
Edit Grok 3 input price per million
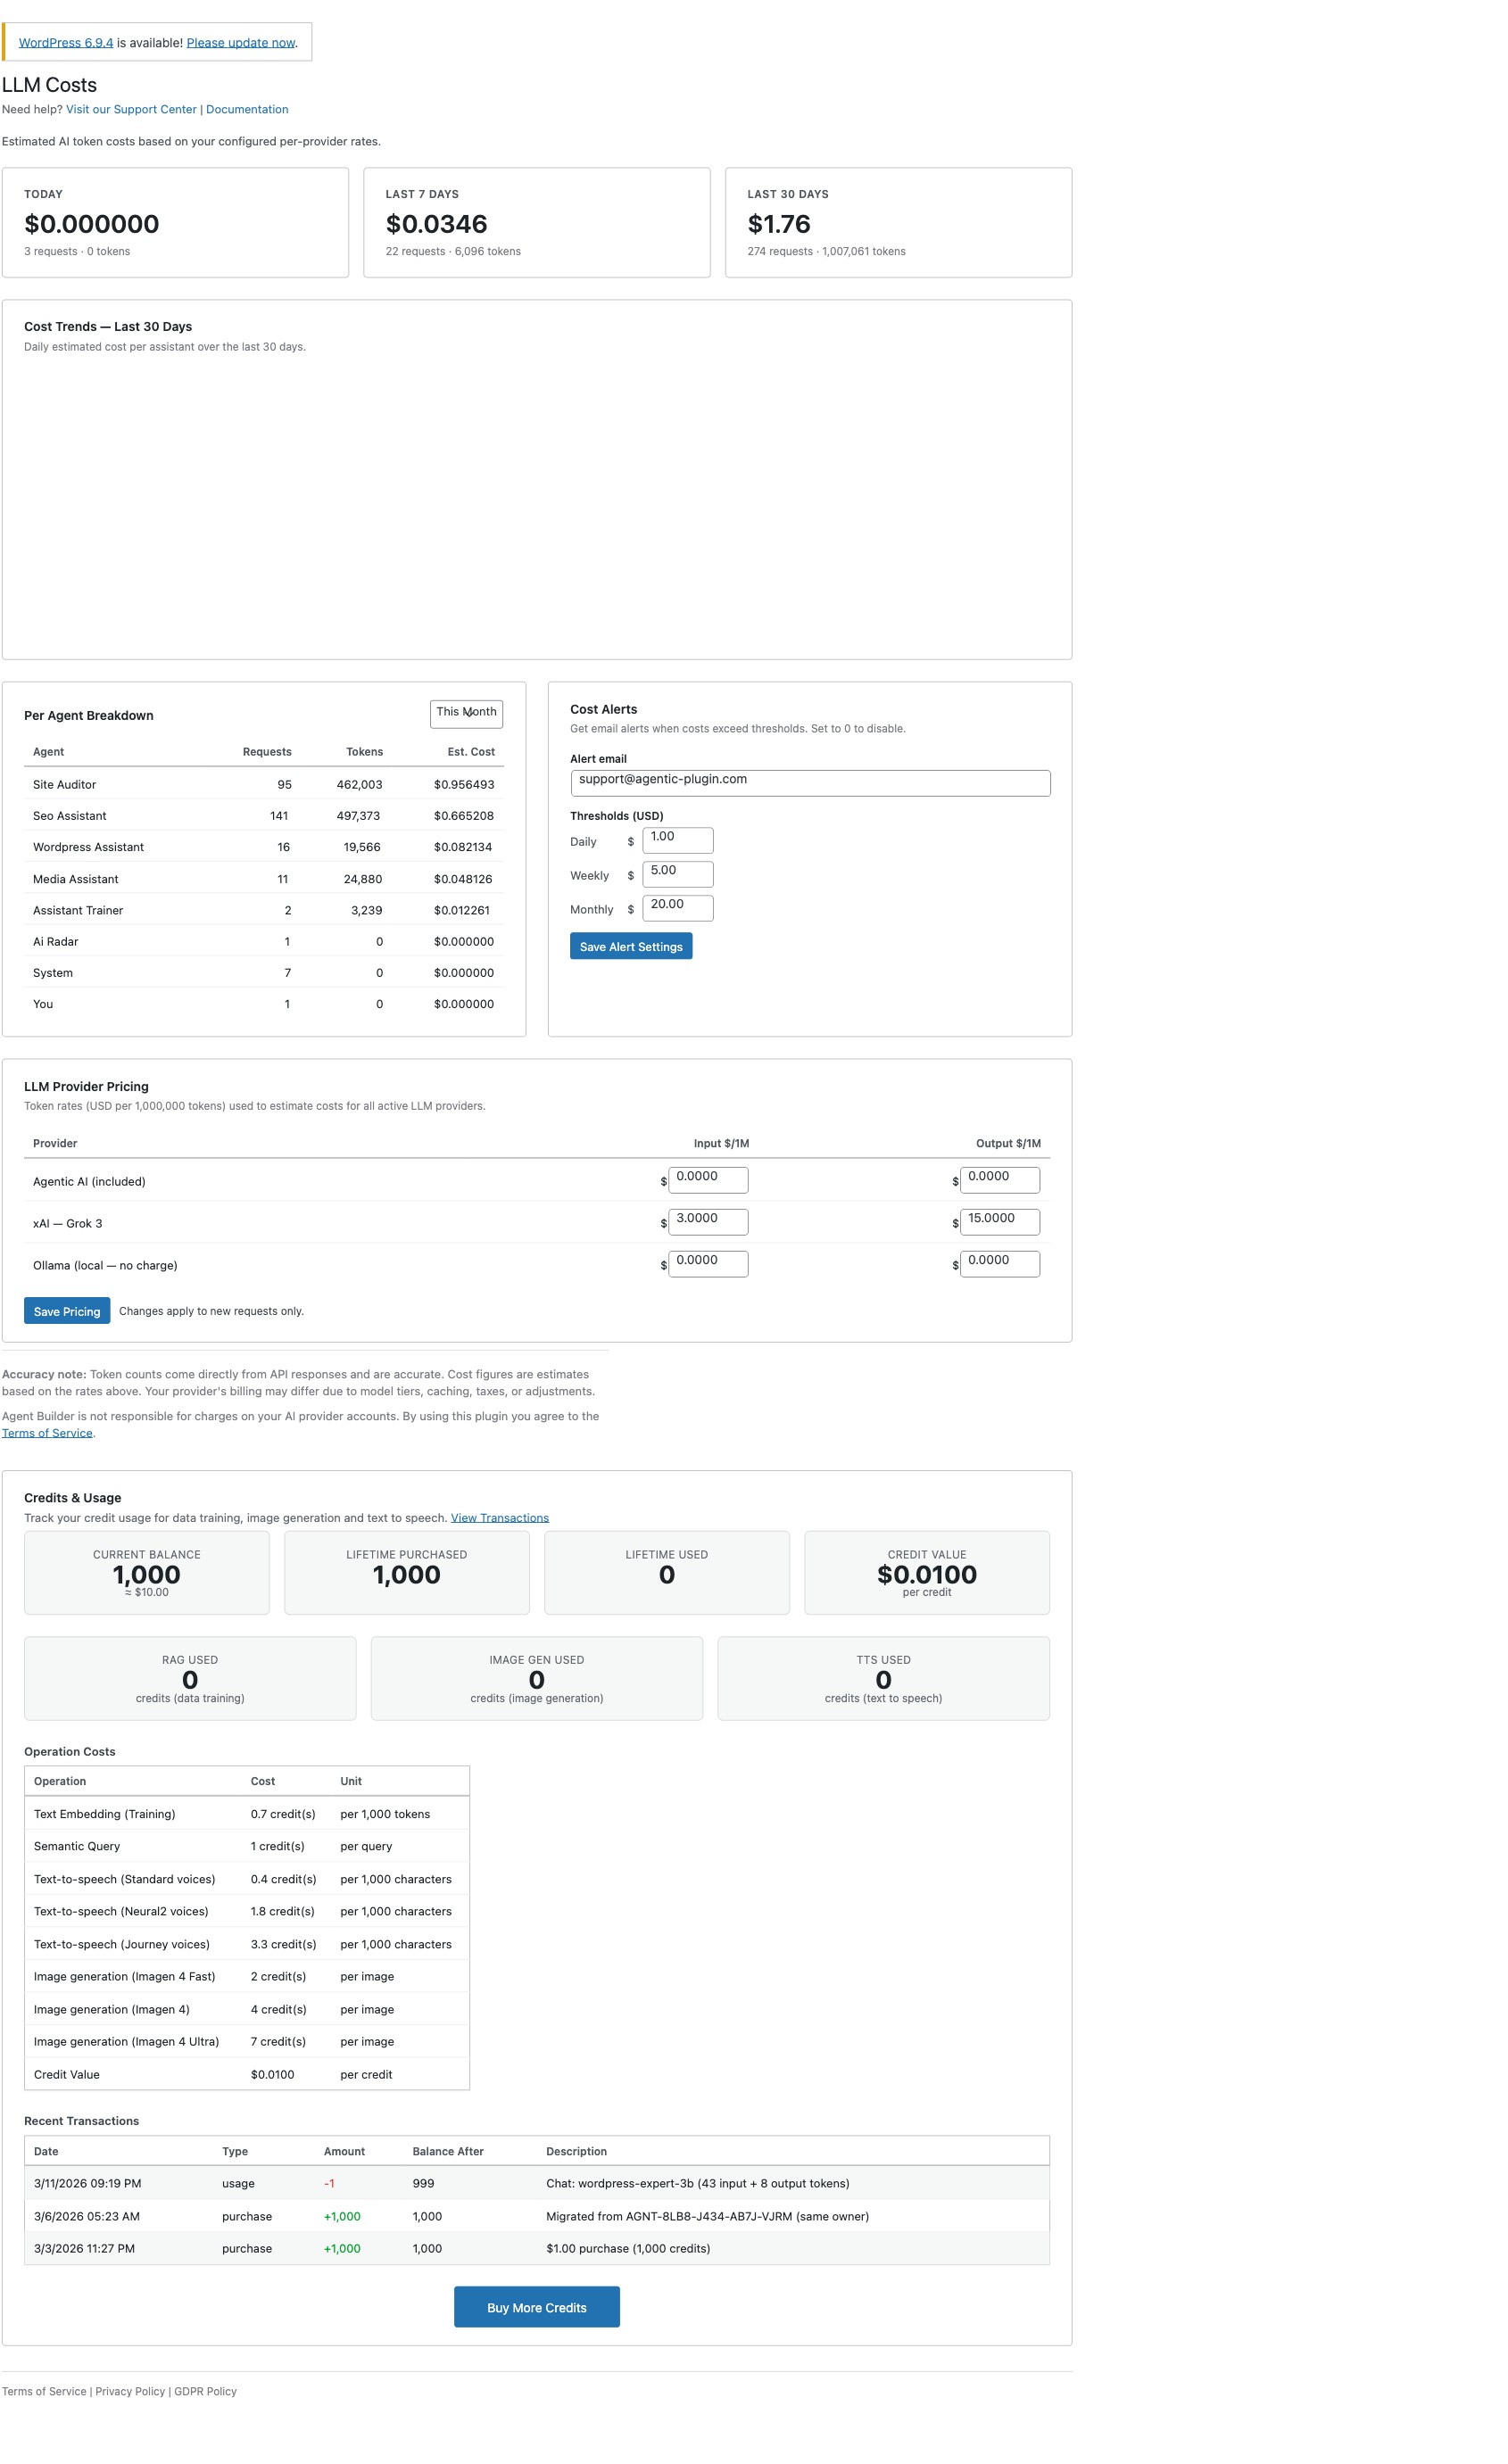click(x=706, y=1221)
